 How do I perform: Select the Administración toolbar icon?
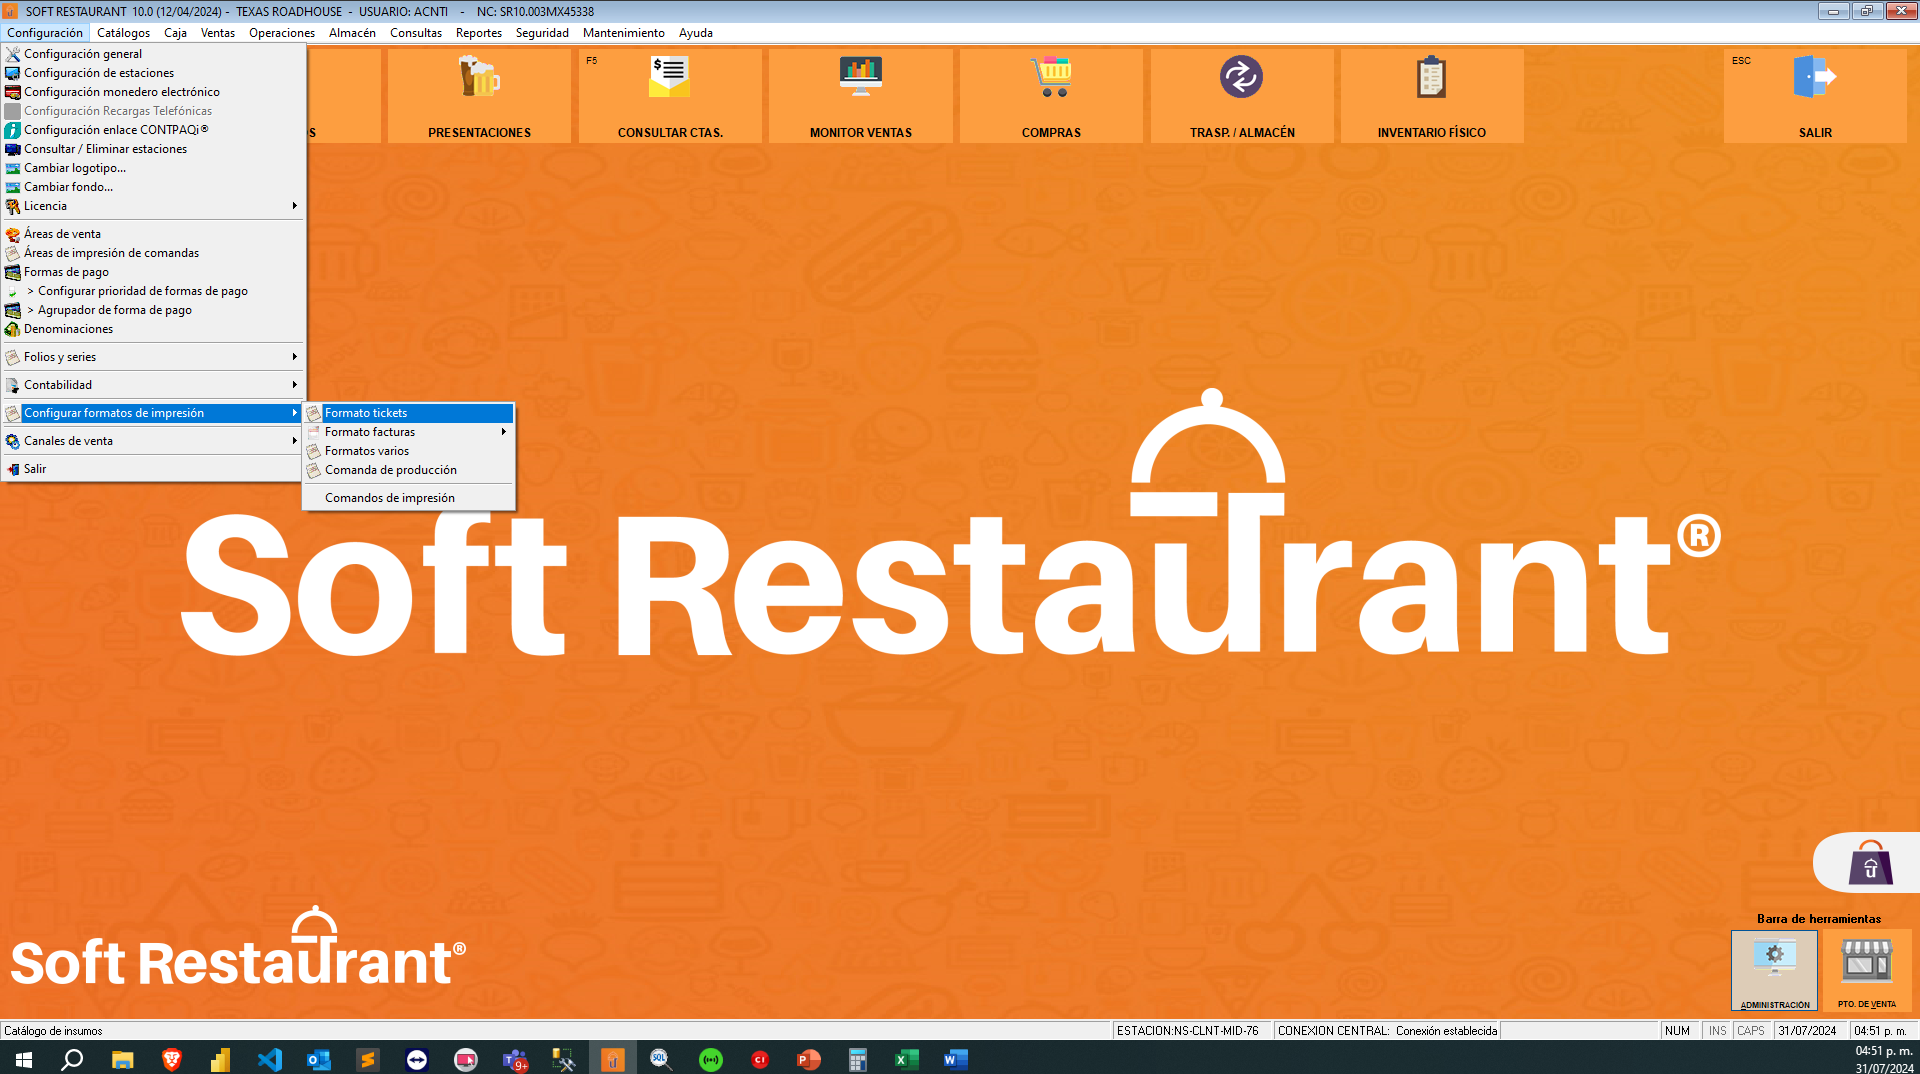[1774, 970]
